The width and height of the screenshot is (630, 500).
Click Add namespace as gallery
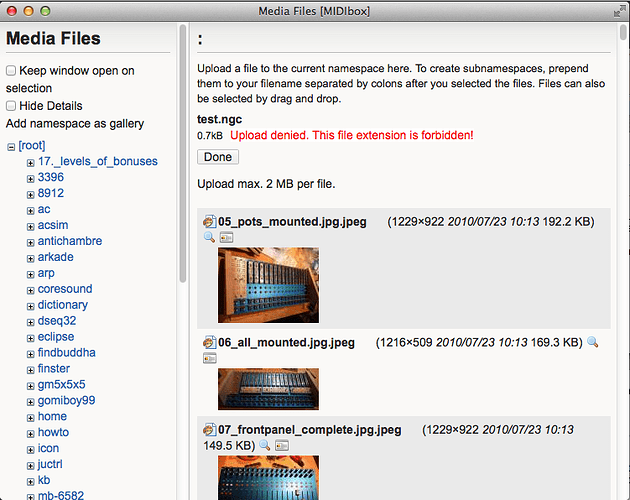75,123
